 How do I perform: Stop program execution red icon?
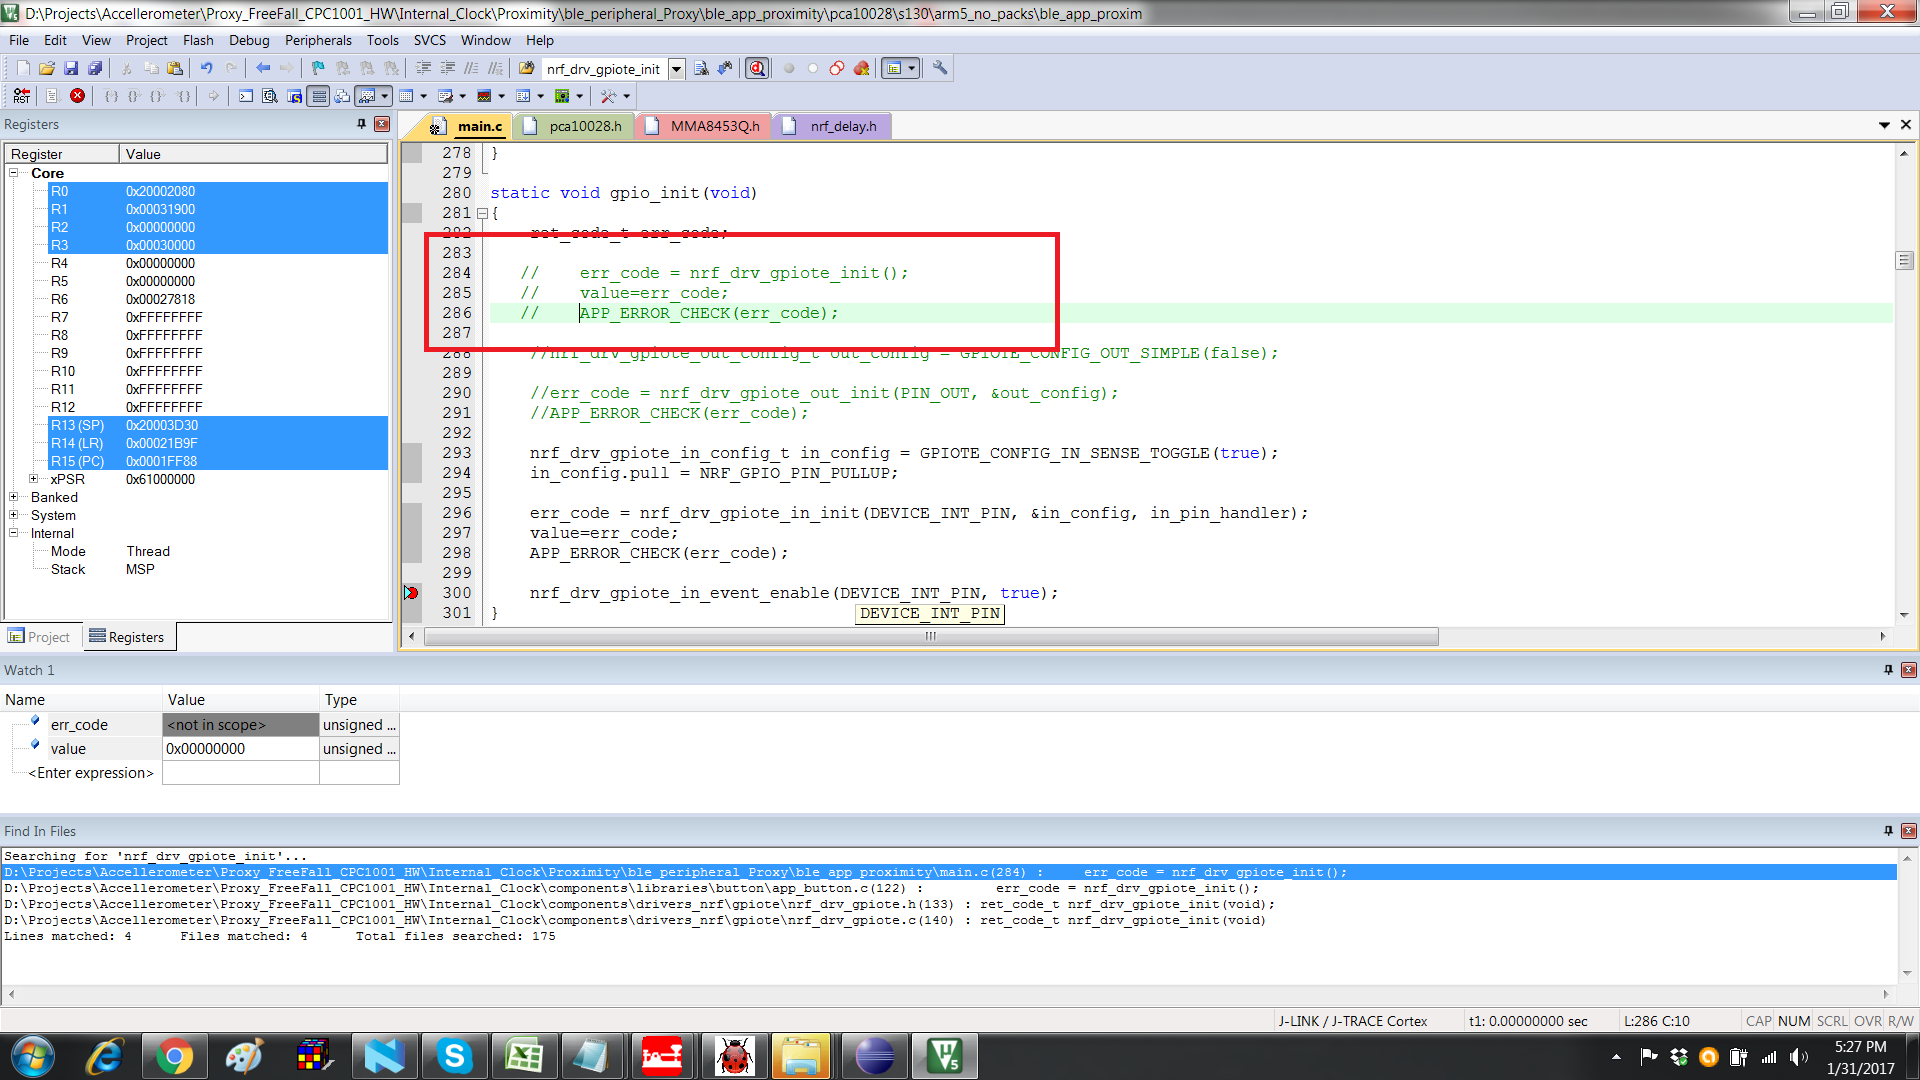tap(77, 96)
